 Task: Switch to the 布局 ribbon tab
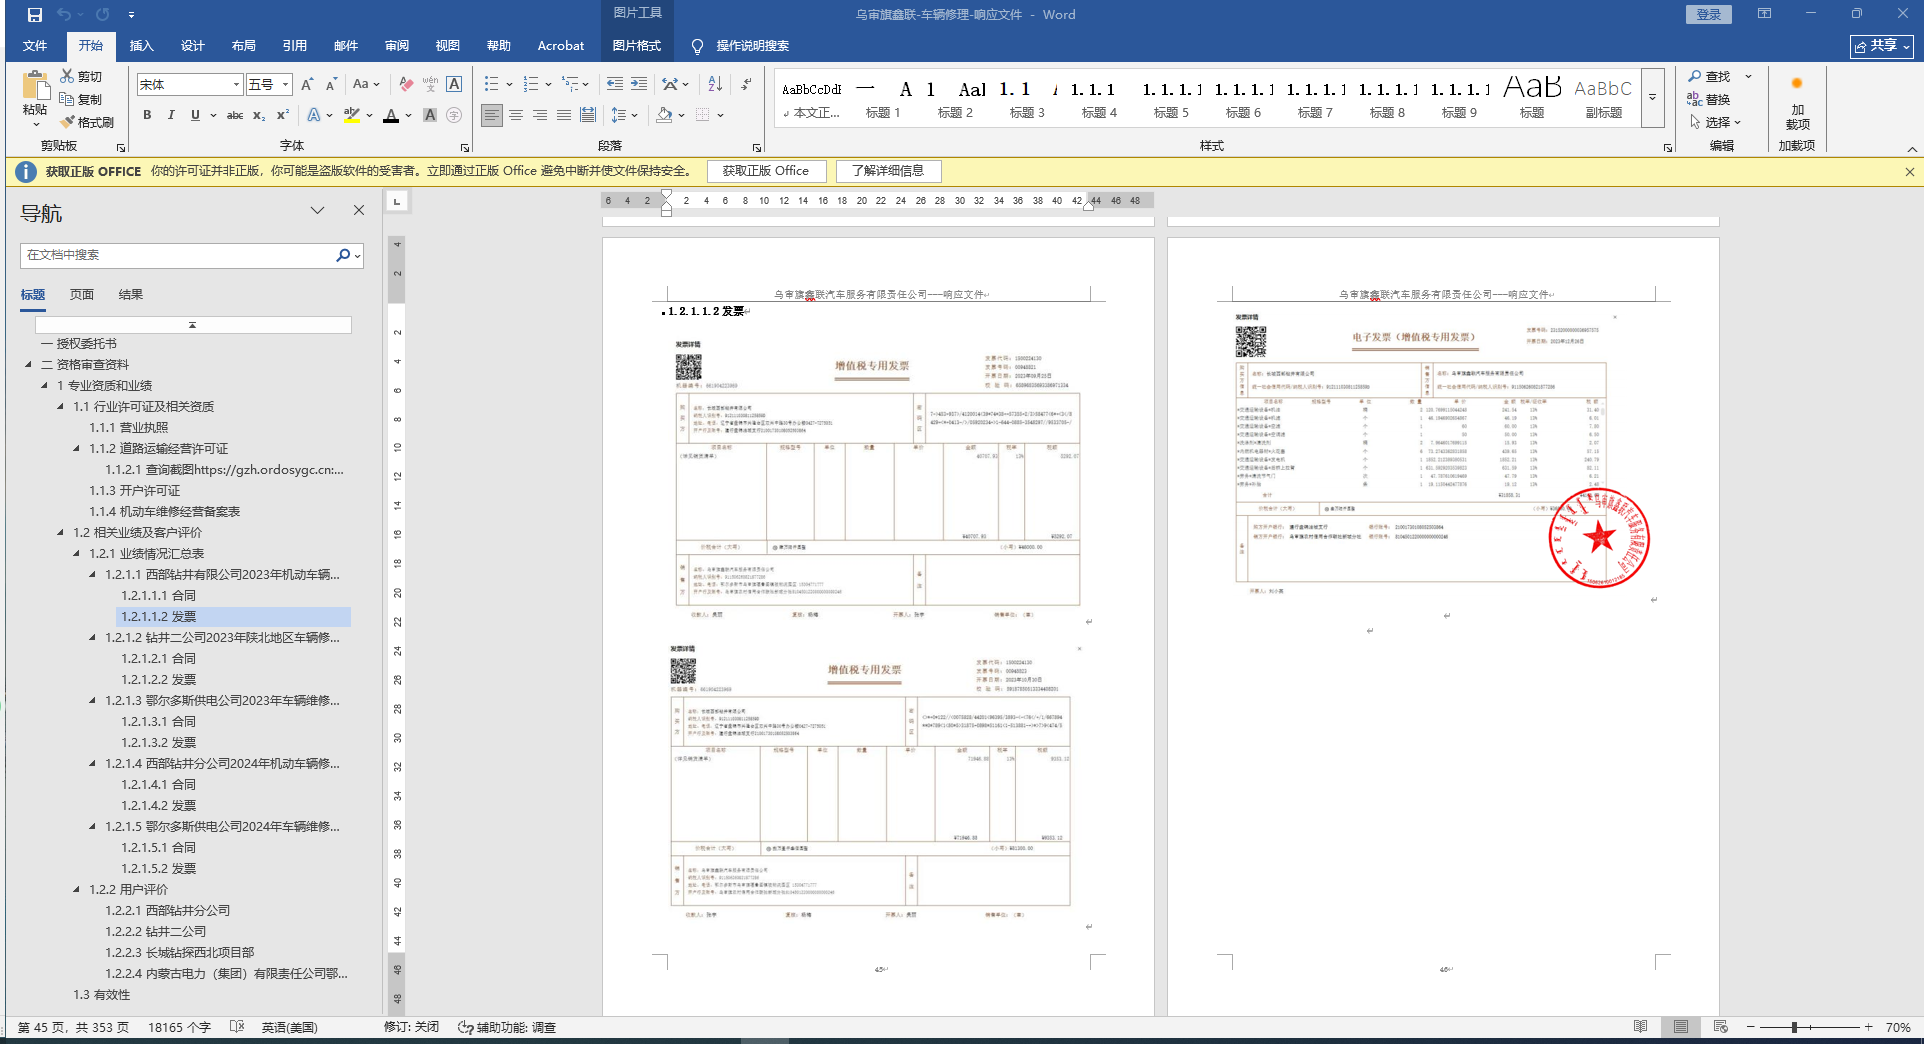pyautogui.click(x=243, y=46)
